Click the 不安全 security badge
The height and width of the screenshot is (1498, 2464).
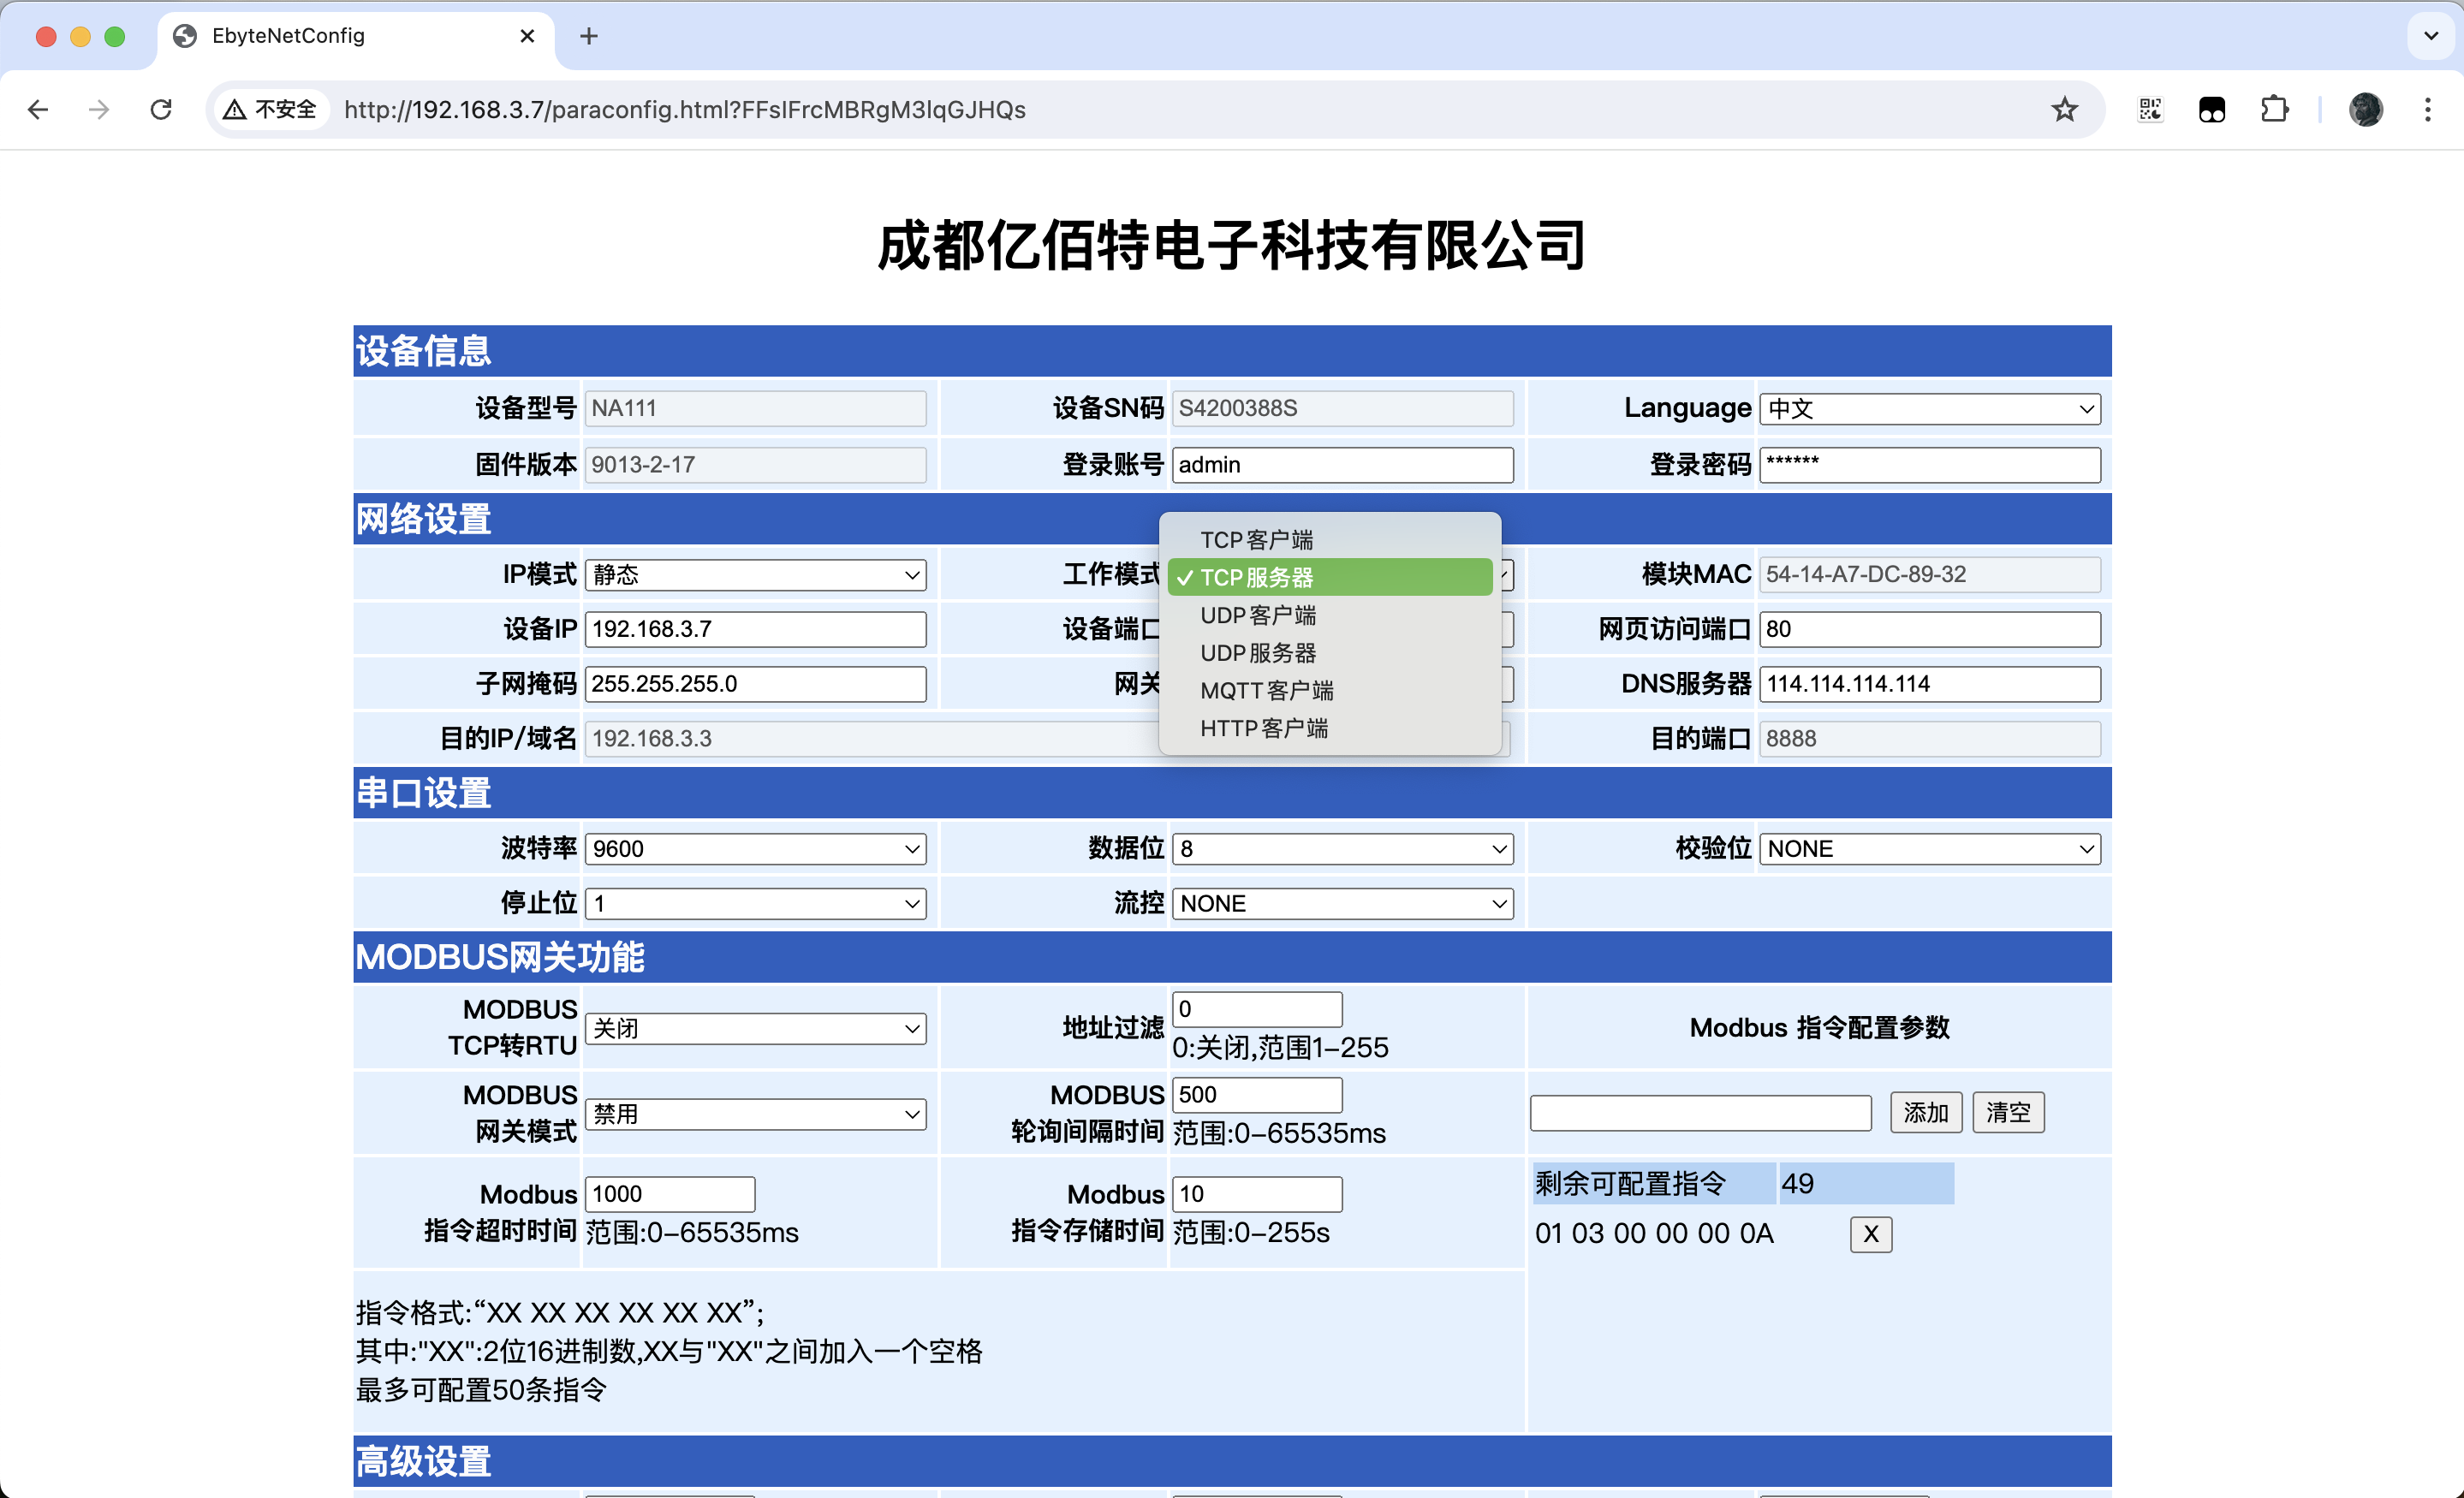tap(268, 110)
